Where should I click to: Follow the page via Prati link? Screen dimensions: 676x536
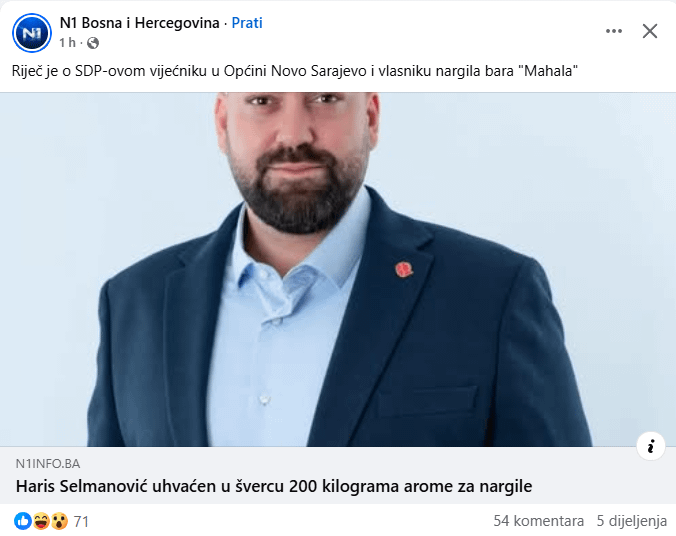coord(247,23)
